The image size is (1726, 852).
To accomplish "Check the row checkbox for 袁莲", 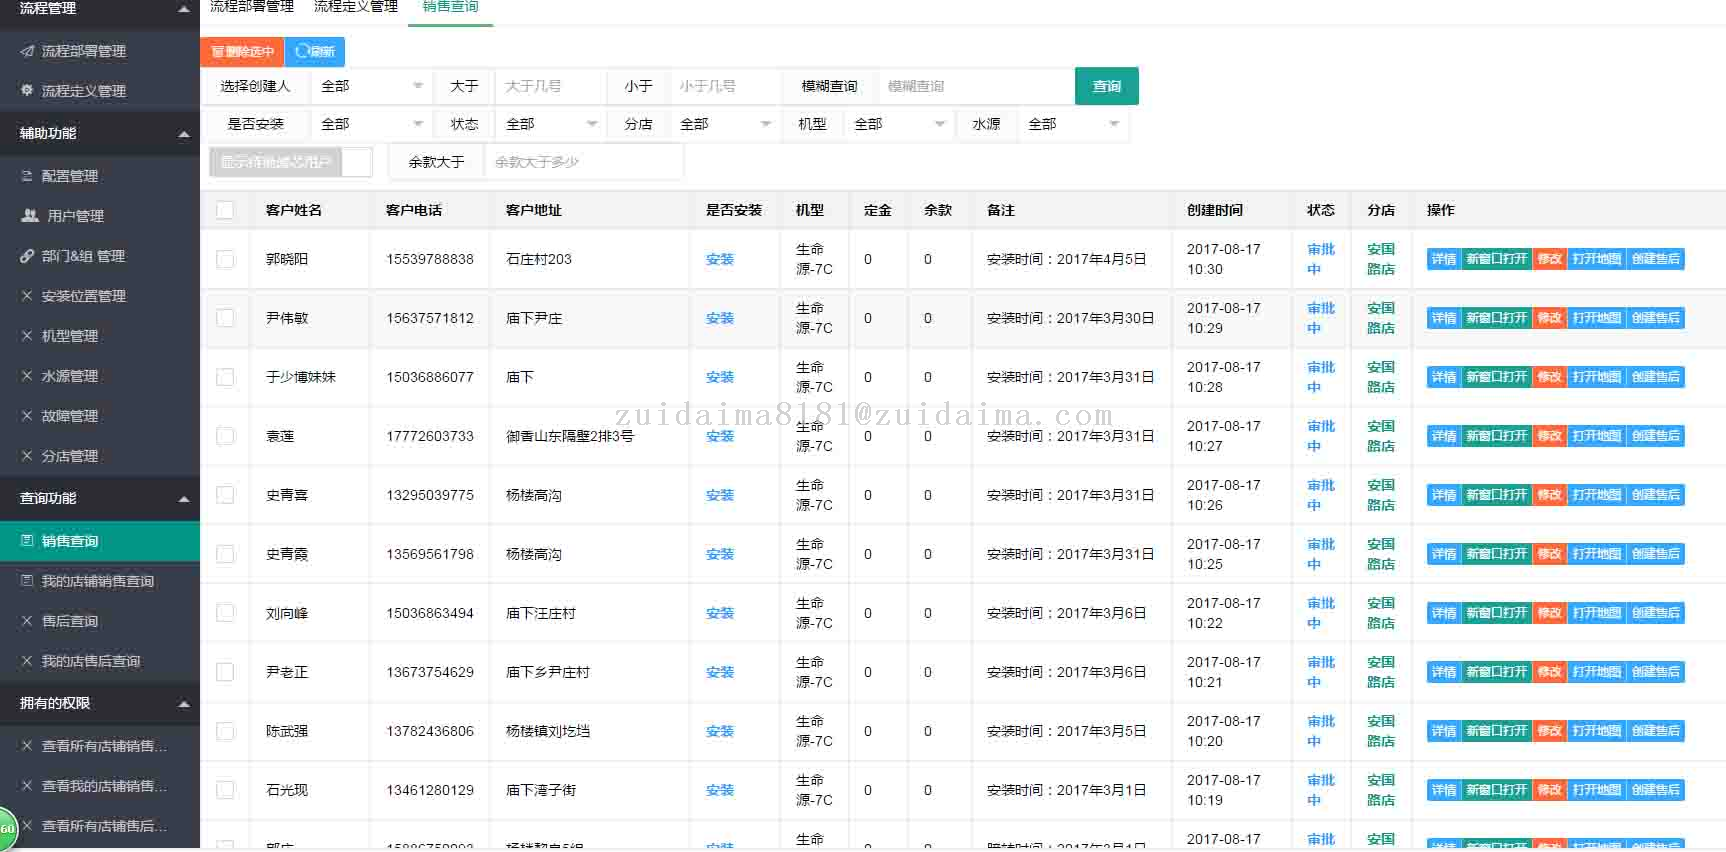I will (225, 436).
